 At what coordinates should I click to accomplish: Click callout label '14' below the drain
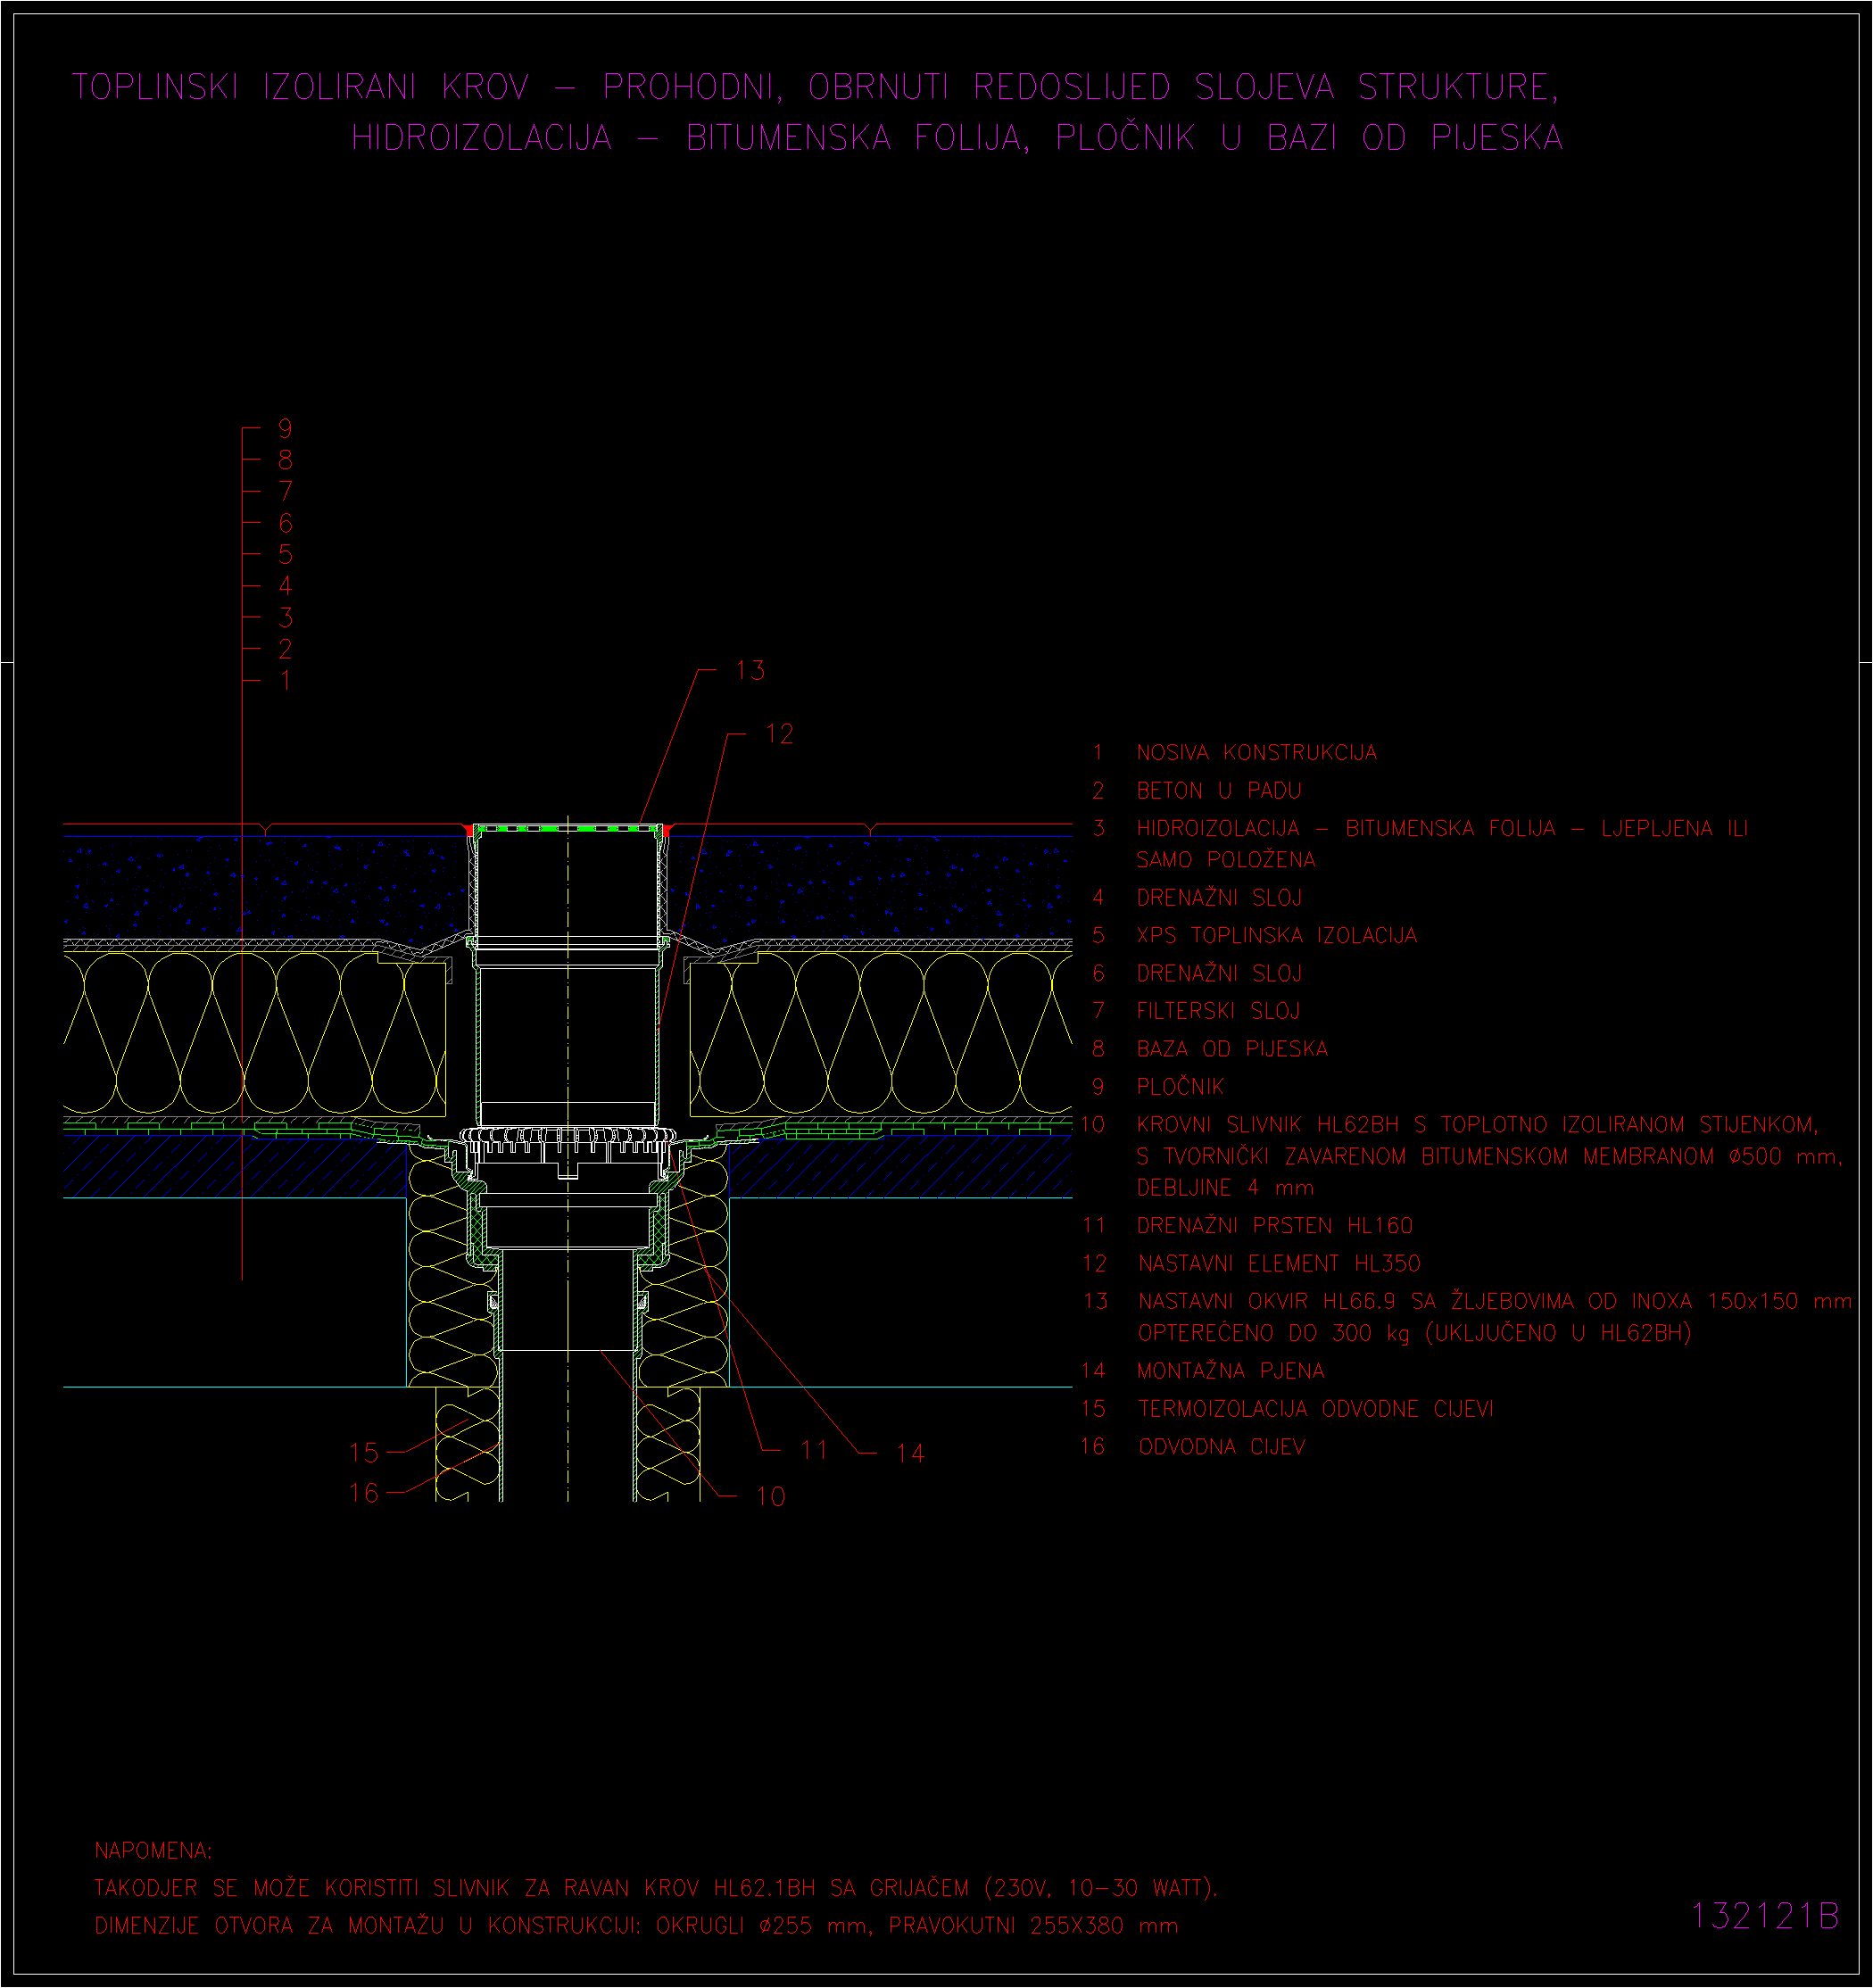pyautogui.click(x=910, y=1454)
